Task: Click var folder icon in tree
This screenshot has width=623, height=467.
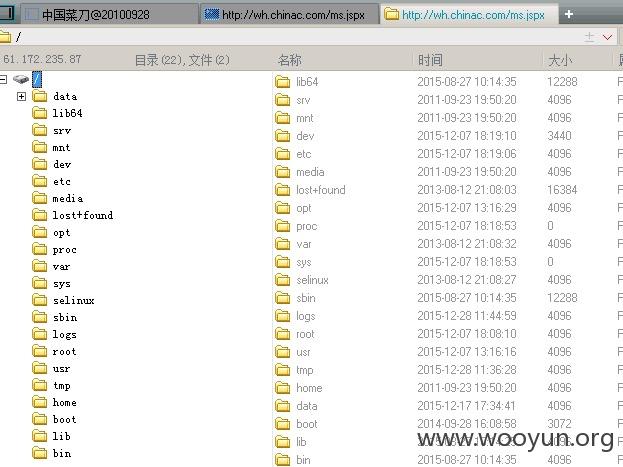Action: coord(40,266)
